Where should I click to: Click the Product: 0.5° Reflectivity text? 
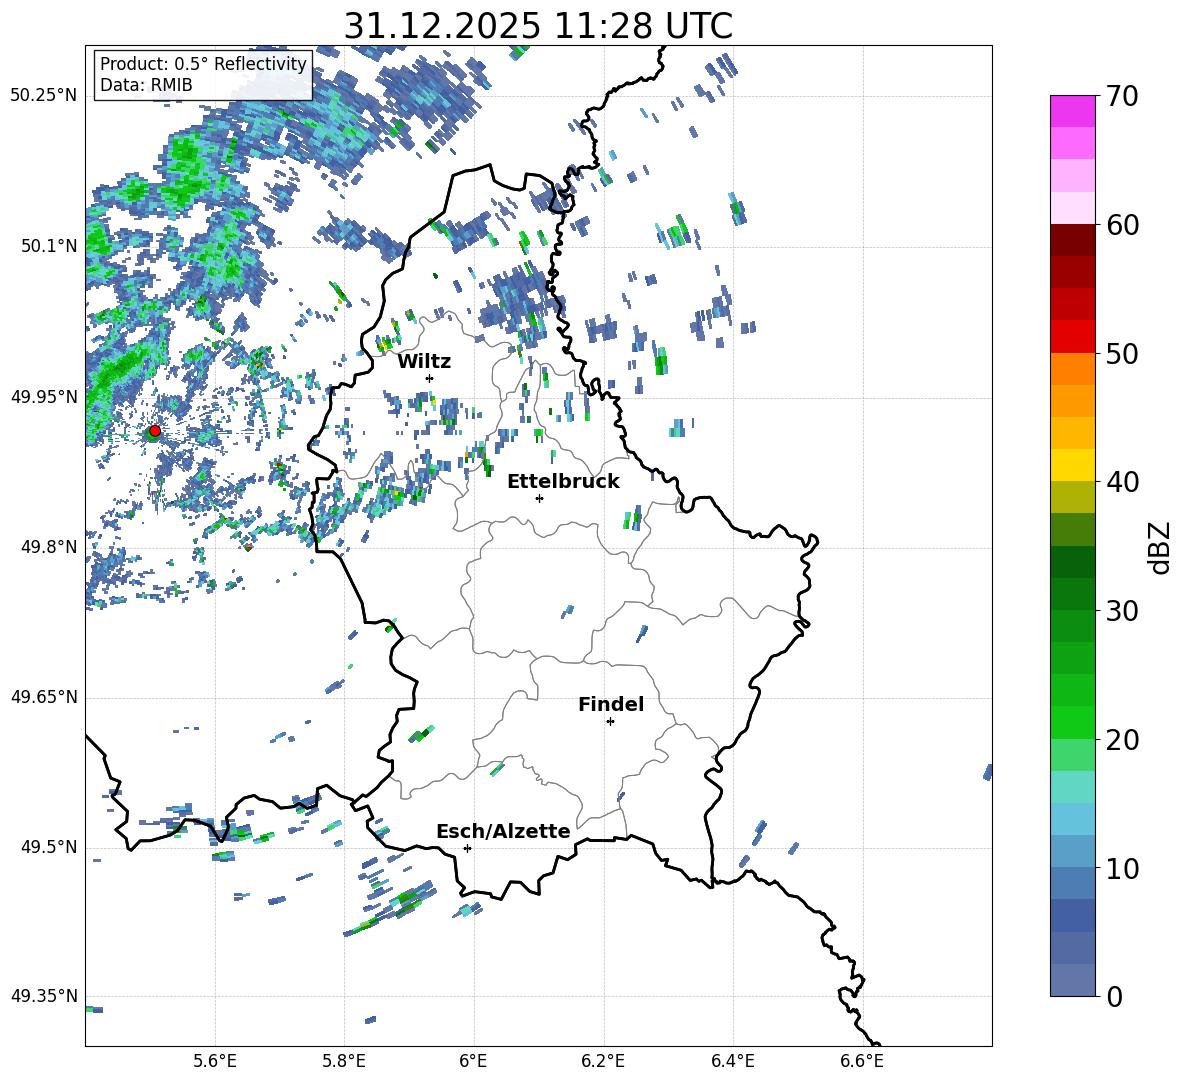203,63
